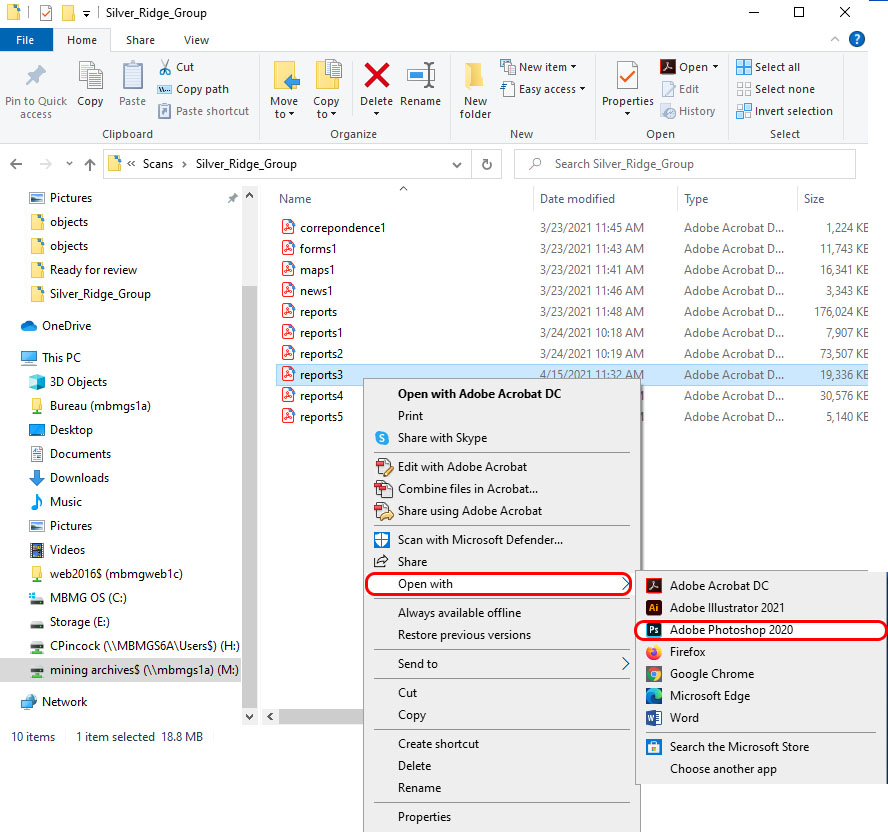
Task: Choose Adobe Illustrator 2021 from submenu
Action: tap(727, 608)
